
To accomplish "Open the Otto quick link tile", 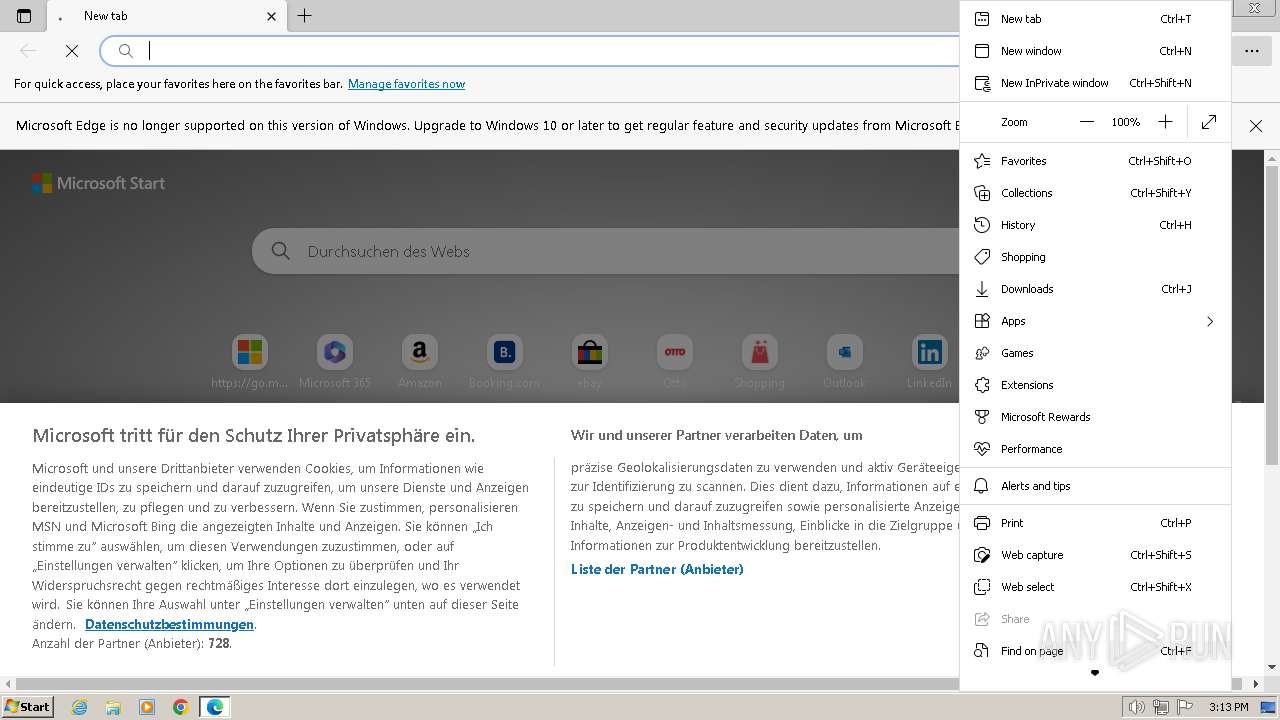I will tap(675, 361).
